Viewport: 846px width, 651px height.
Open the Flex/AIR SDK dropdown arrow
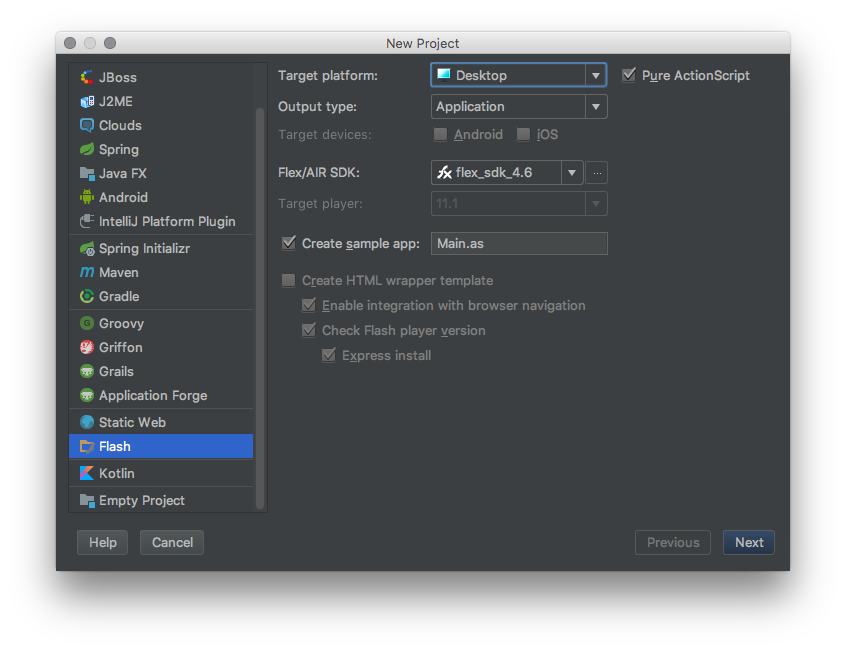coord(572,173)
